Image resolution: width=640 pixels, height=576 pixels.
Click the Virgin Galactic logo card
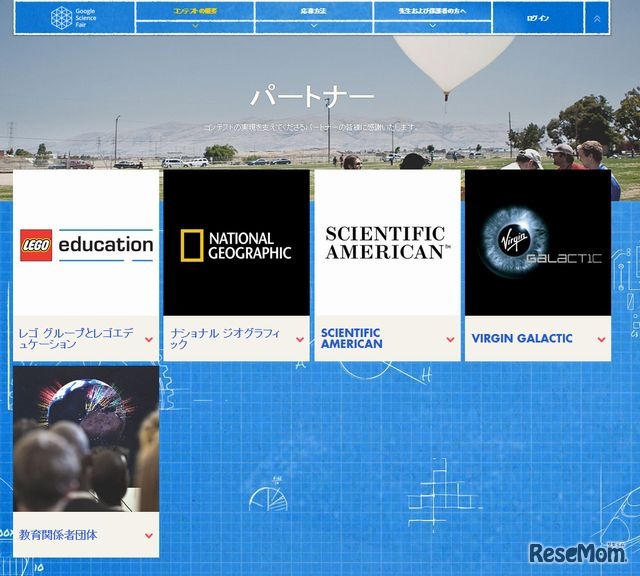coord(538,243)
